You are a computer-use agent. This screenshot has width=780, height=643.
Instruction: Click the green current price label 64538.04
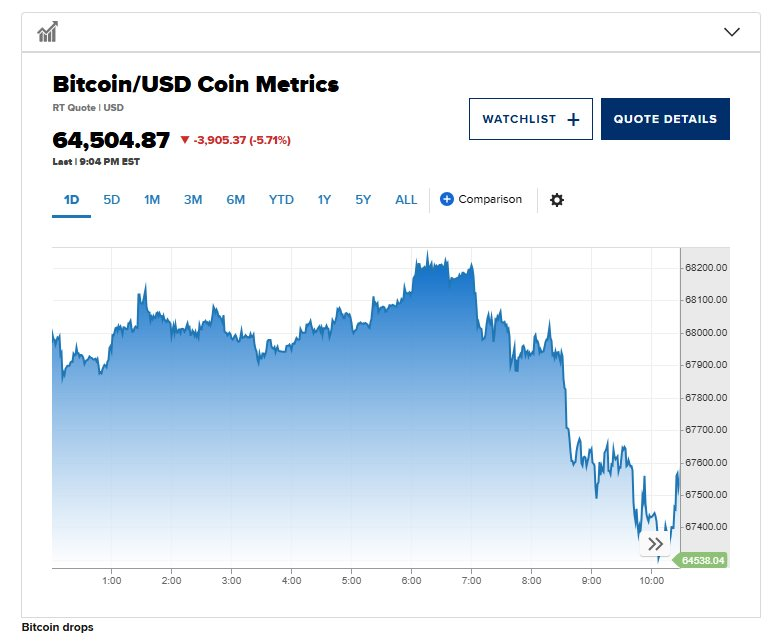[x=702, y=561]
